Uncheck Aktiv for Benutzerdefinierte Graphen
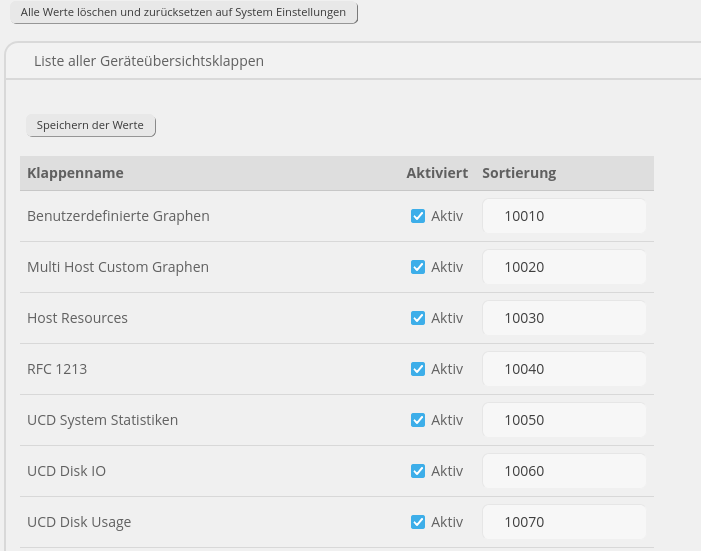The image size is (701, 551). click(418, 216)
